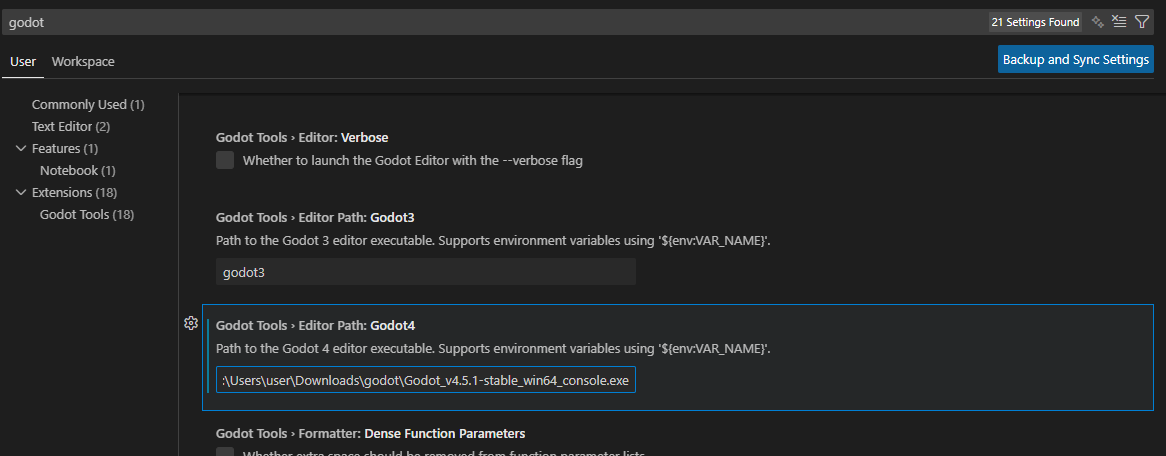The height and width of the screenshot is (456, 1166).
Task: Select Commonly Used in the settings tree
Action: tap(87, 105)
